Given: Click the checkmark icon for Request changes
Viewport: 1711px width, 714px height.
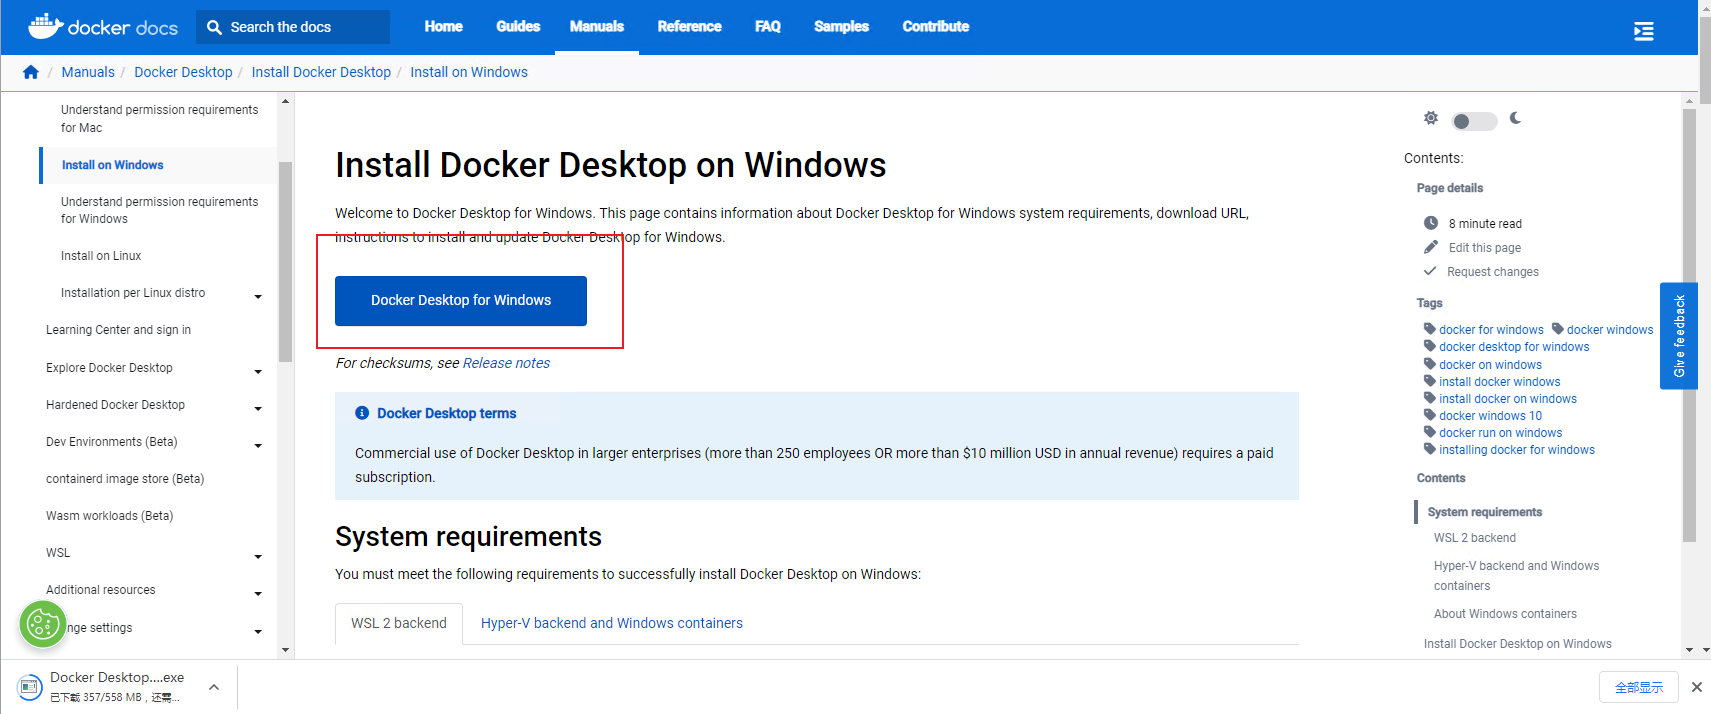Looking at the screenshot, I should point(1430,271).
